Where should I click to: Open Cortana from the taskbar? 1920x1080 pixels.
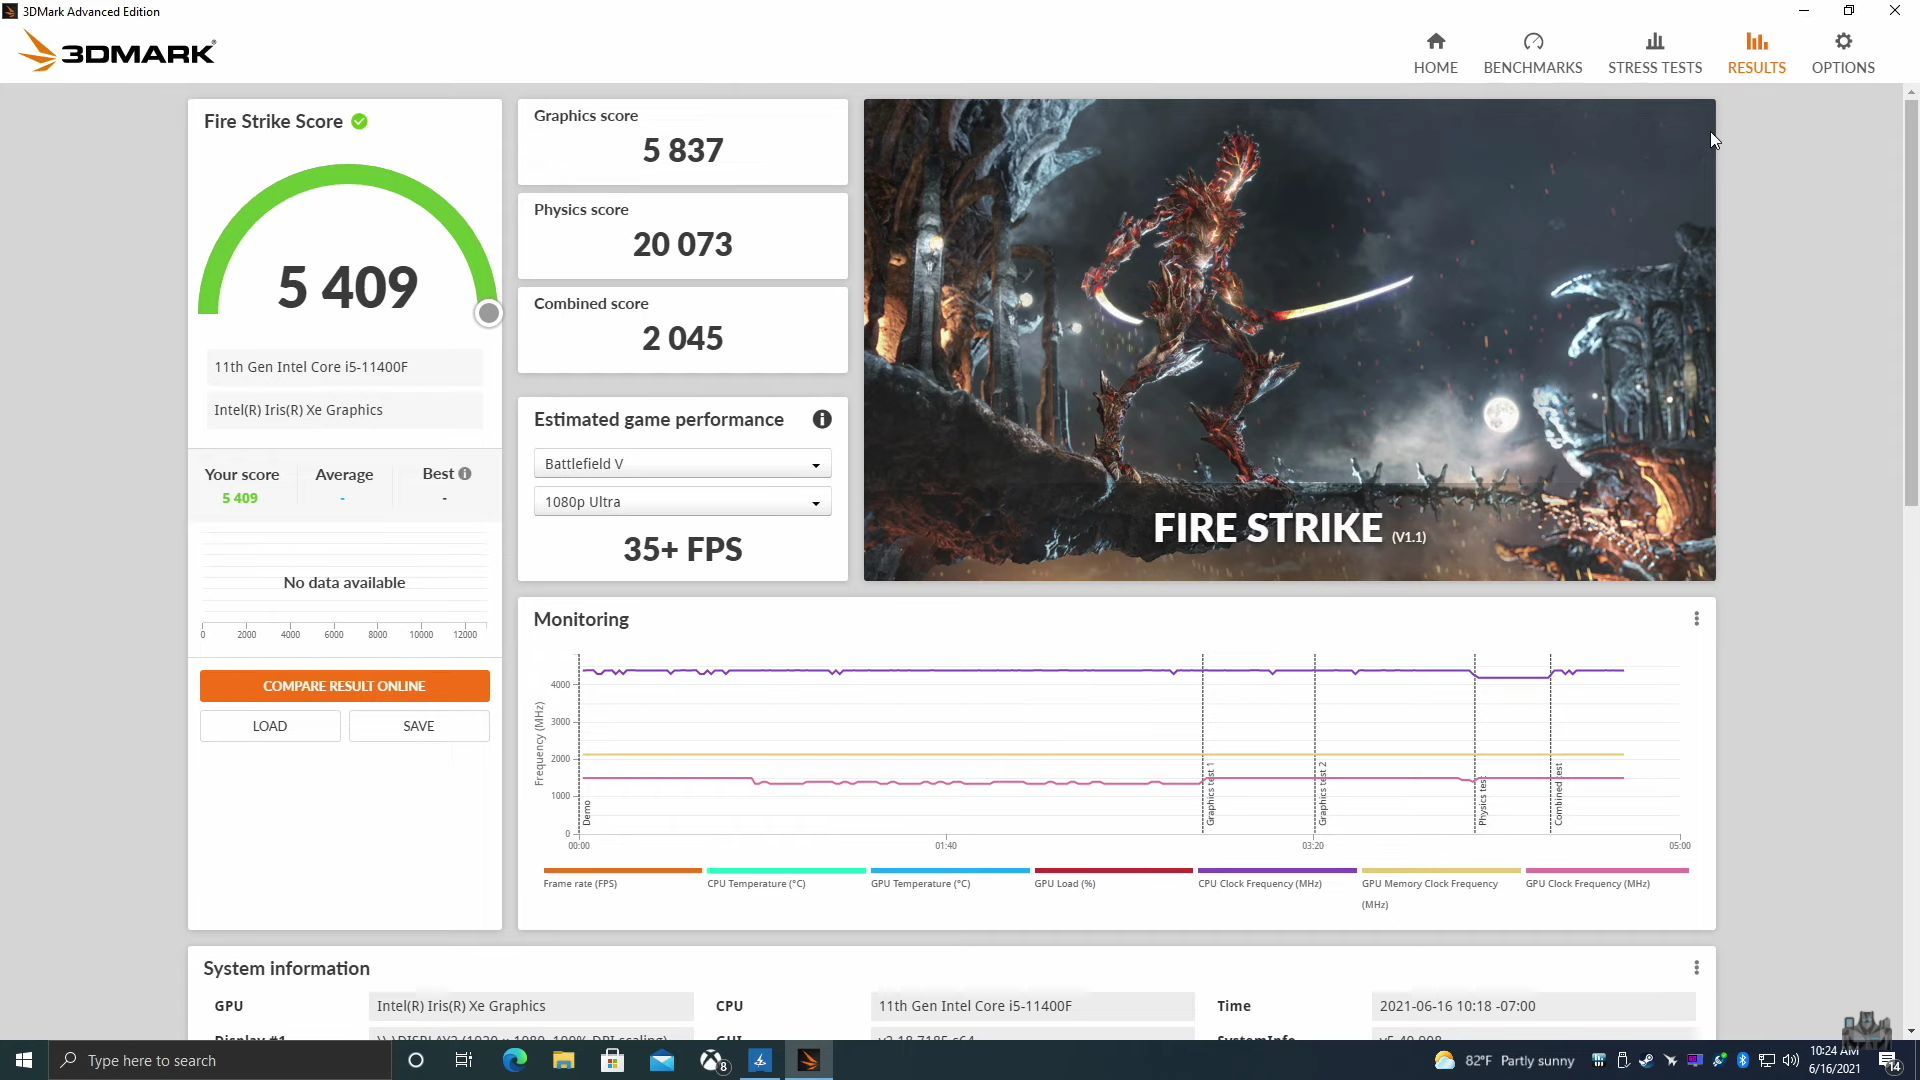(416, 1060)
